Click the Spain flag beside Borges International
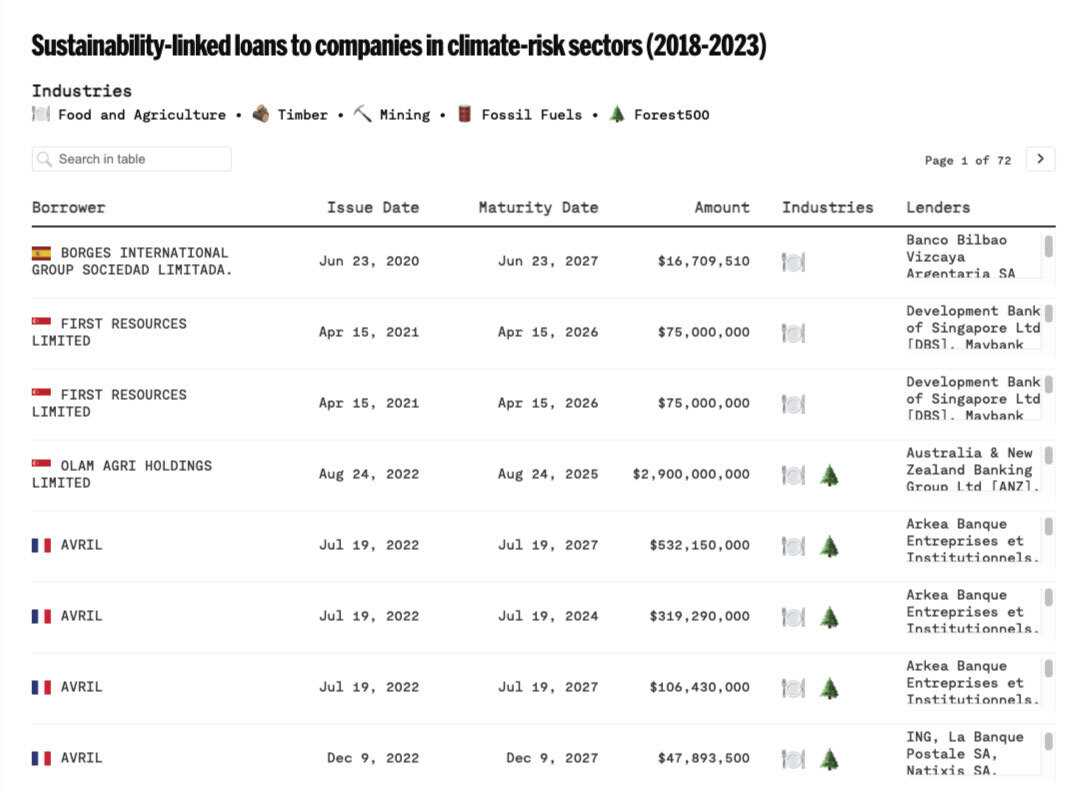 pos(41,253)
